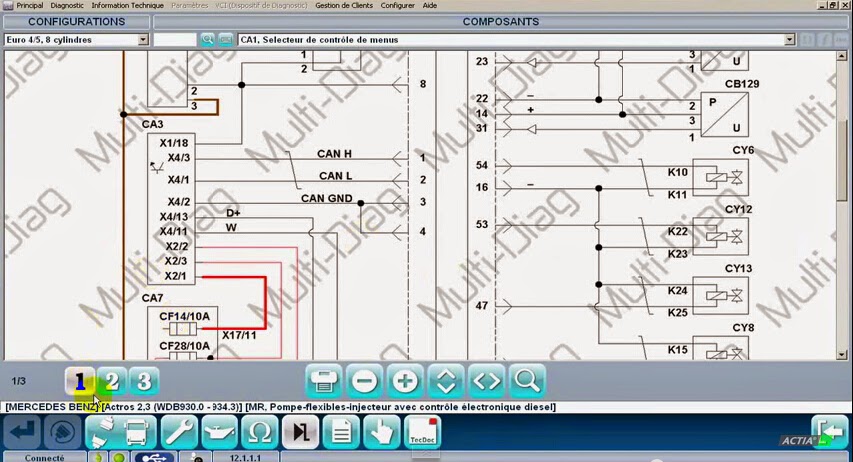The image size is (853, 462).
Task: Click the empty filter input field
Action: point(175,40)
